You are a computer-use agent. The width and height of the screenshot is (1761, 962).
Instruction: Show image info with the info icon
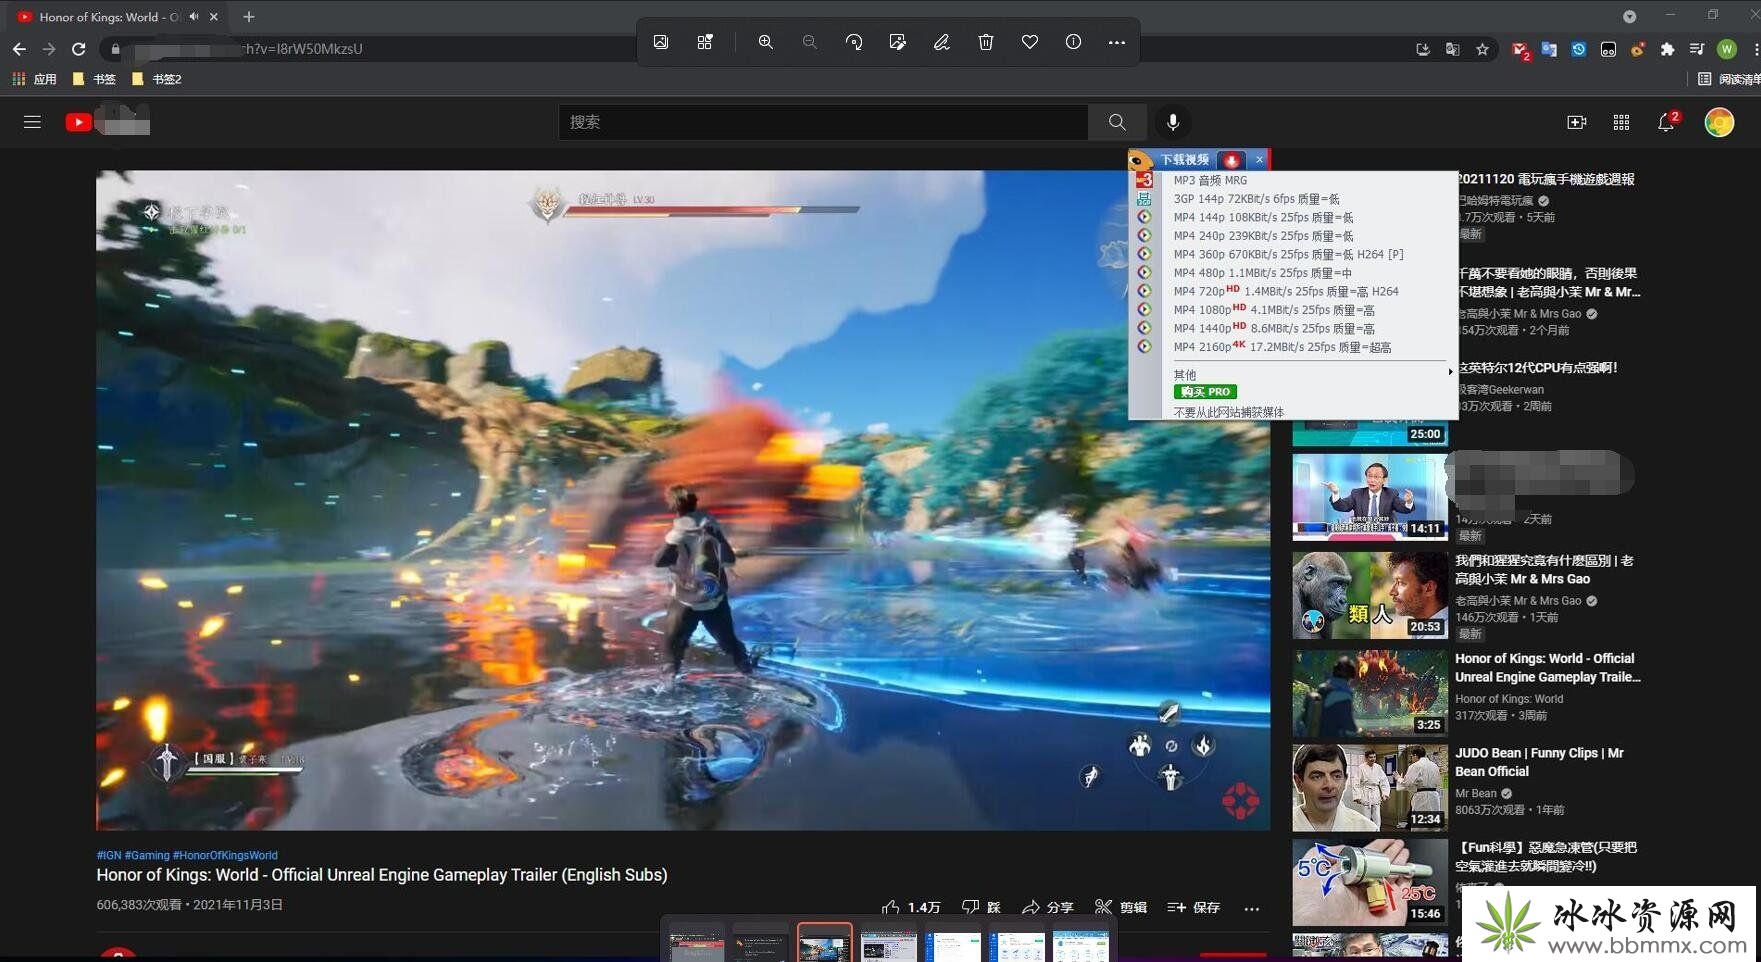[1073, 42]
